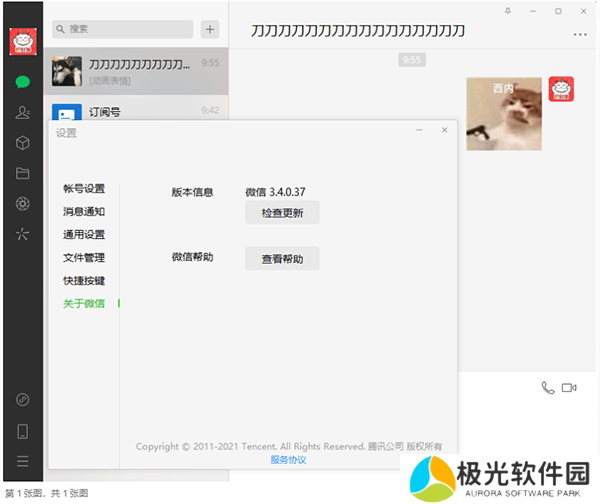Click the mobile phone icon in sidebar
600x504 pixels.
pyautogui.click(x=22, y=431)
